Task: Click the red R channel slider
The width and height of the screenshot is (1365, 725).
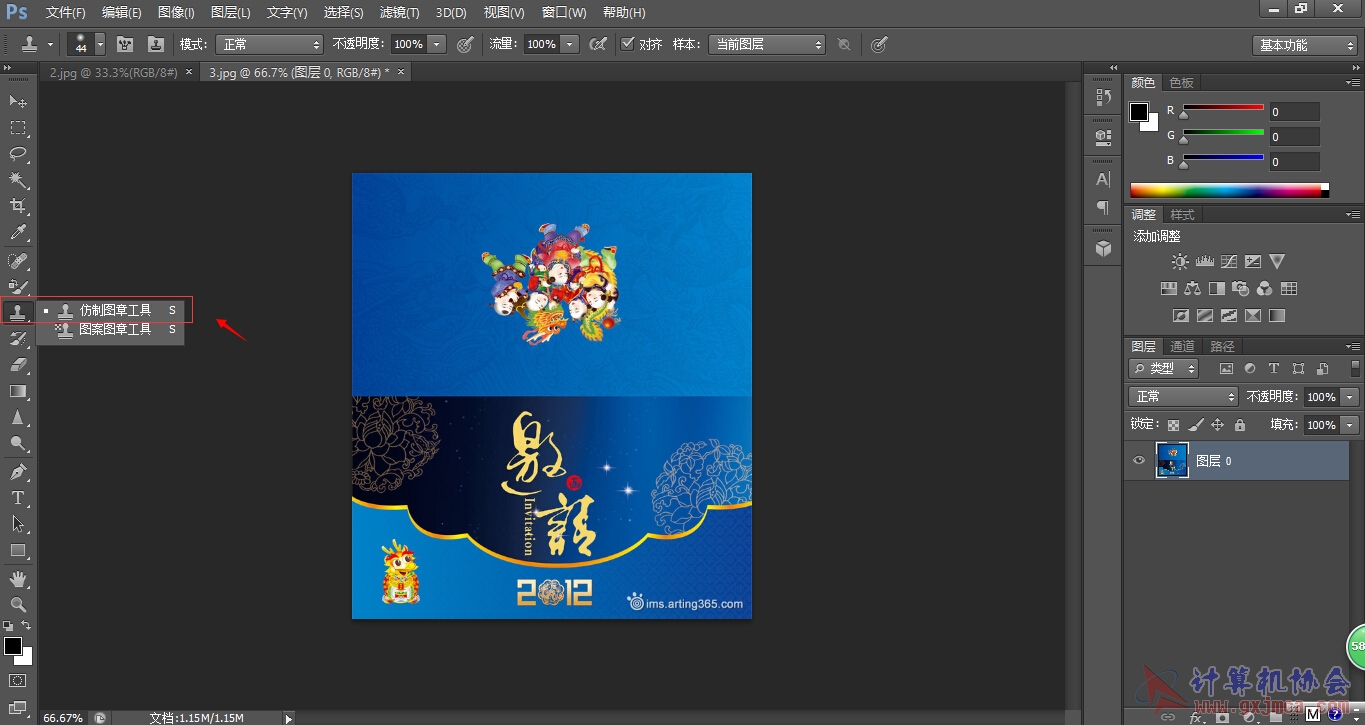Action: 1223,109
